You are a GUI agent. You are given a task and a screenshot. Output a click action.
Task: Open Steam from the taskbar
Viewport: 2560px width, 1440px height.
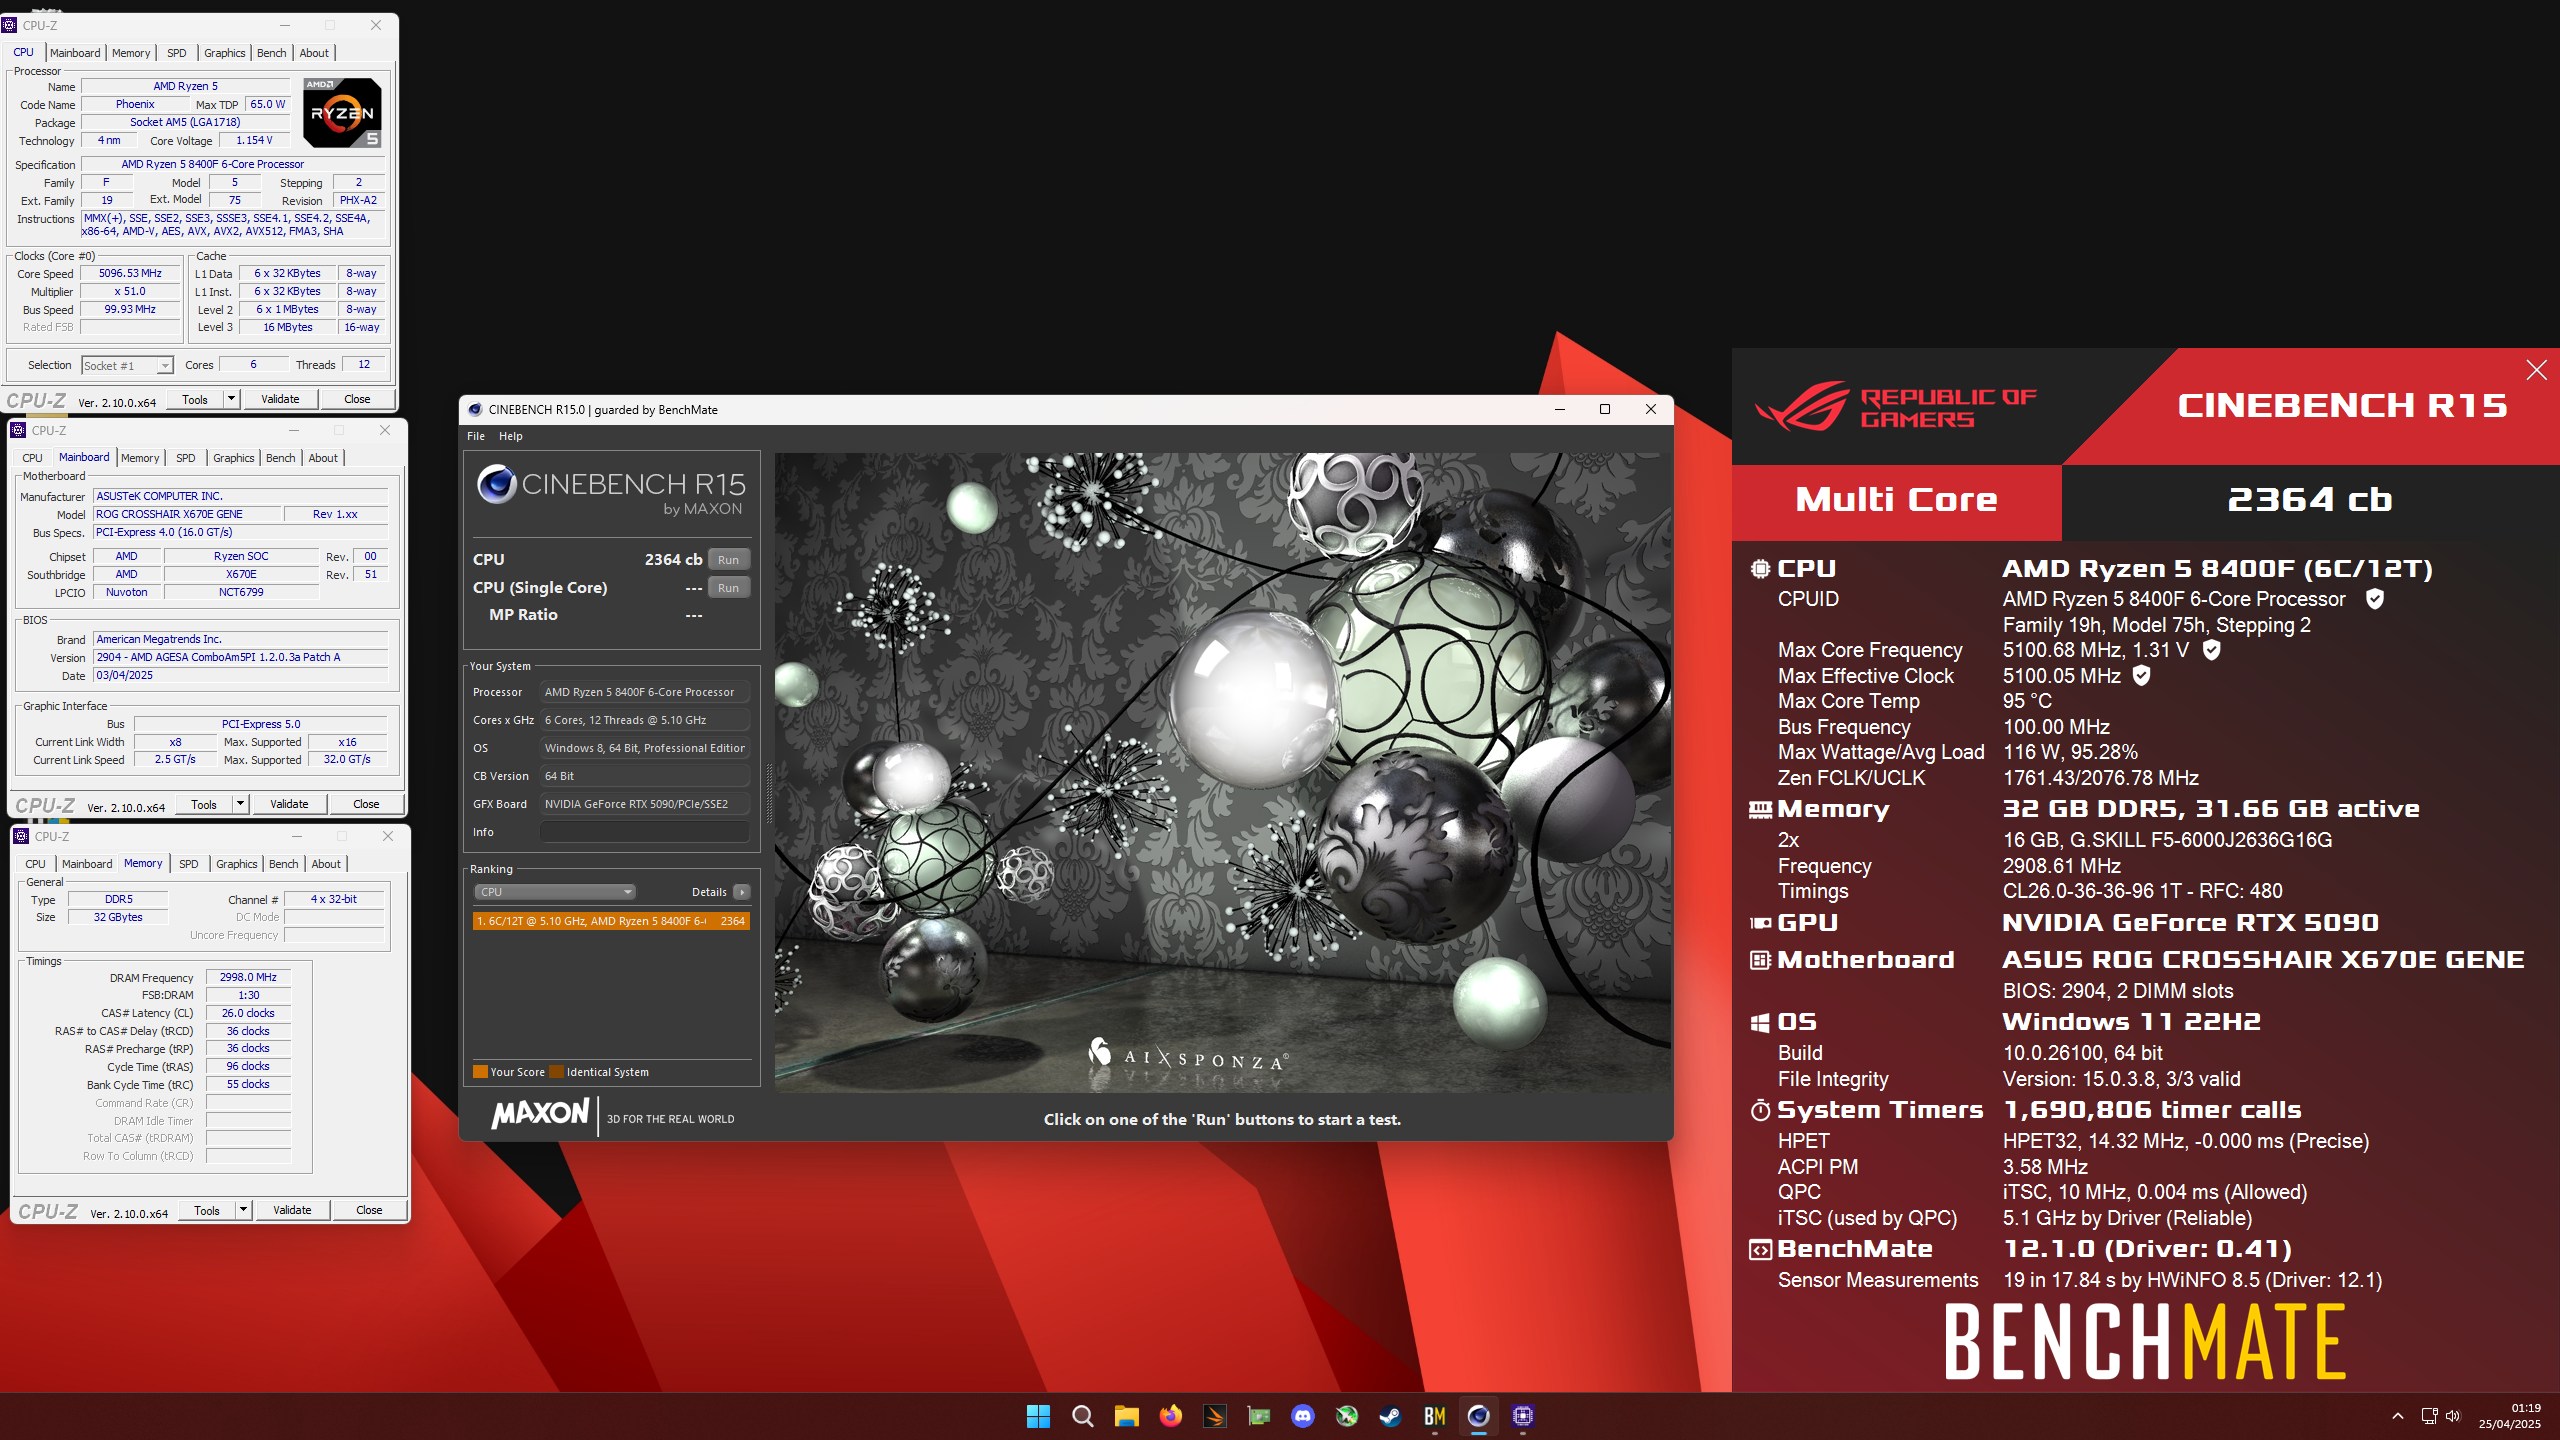pos(1390,1416)
